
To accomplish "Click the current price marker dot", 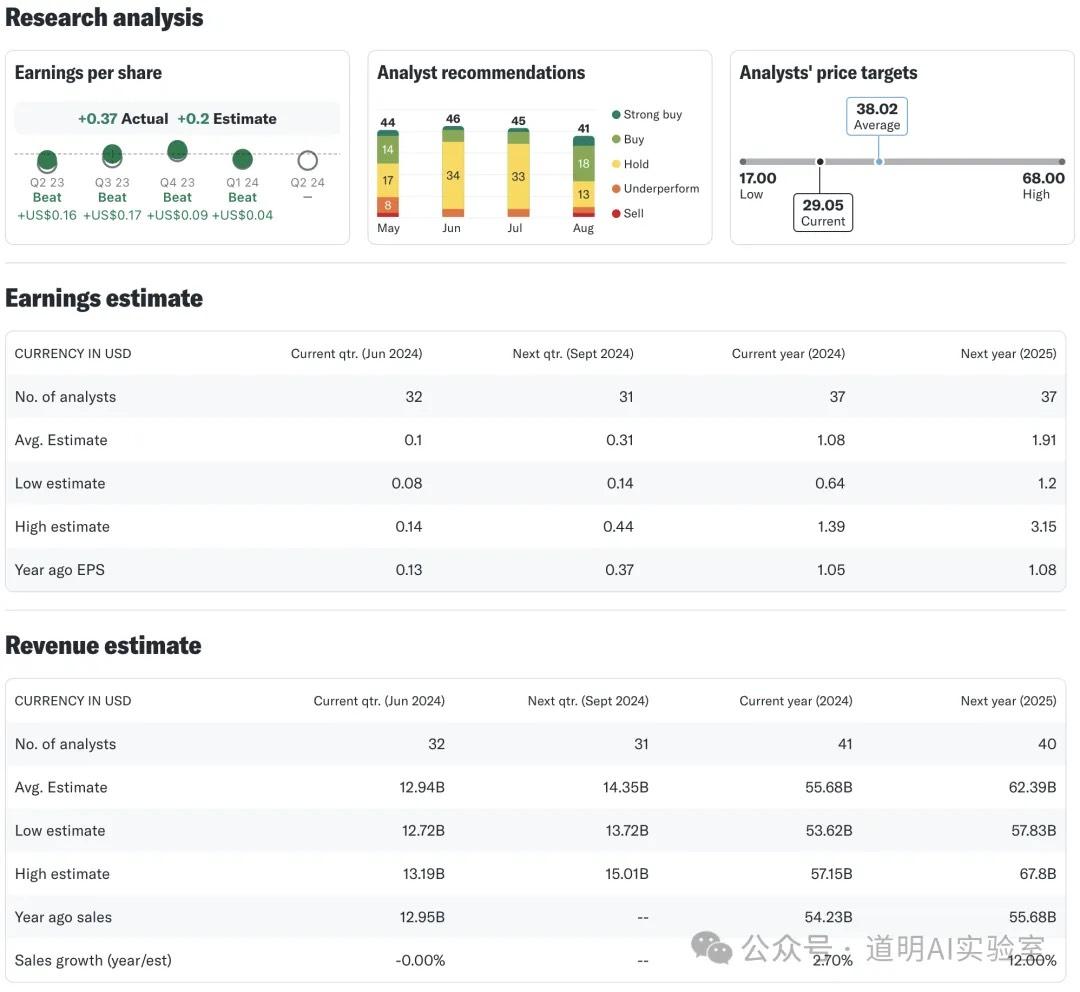I will tap(820, 162).
